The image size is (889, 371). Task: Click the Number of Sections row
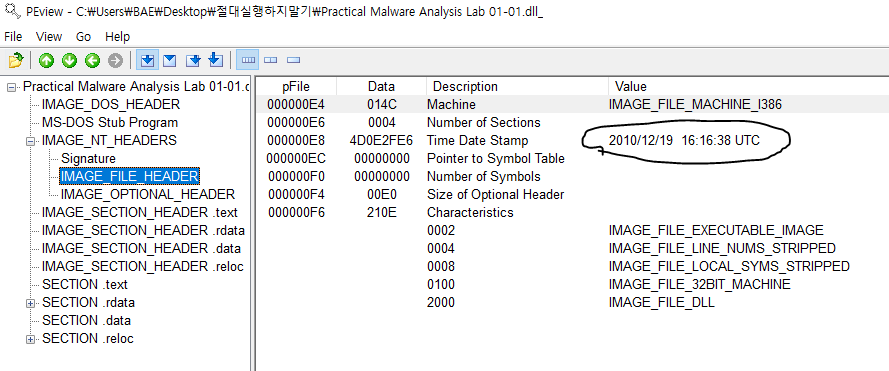click(x=573, y=123)
